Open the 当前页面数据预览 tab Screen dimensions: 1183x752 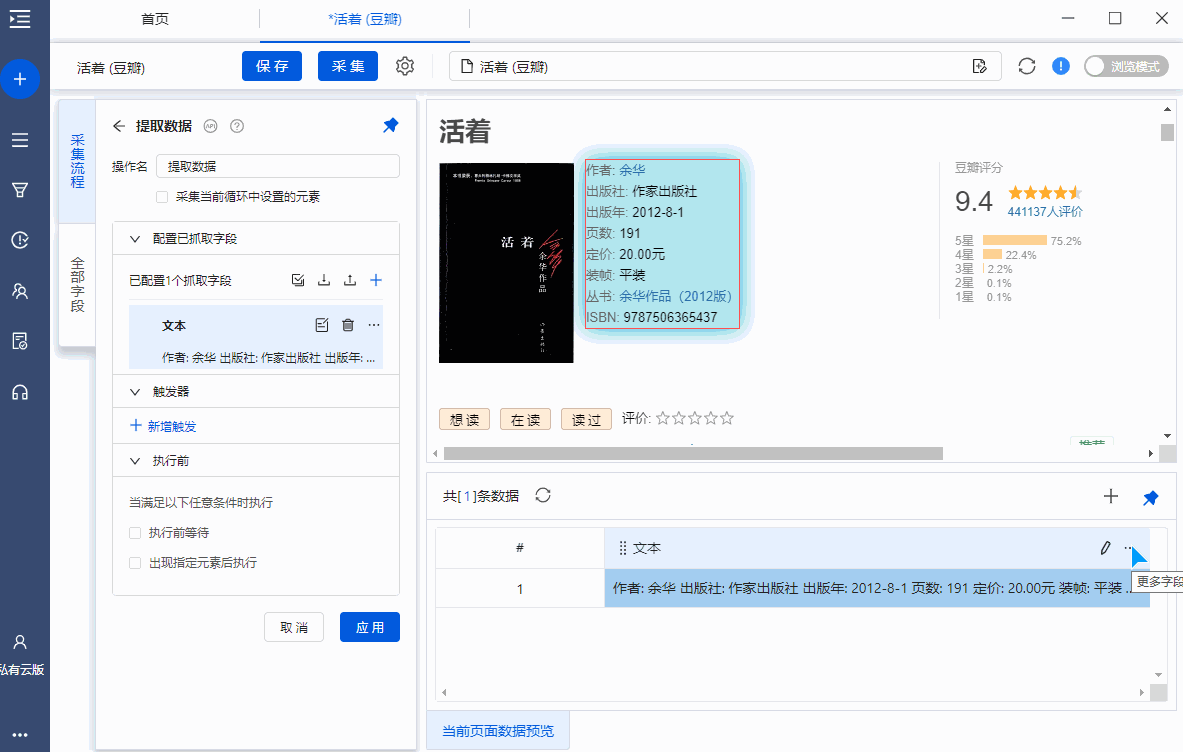coord(498,731)
